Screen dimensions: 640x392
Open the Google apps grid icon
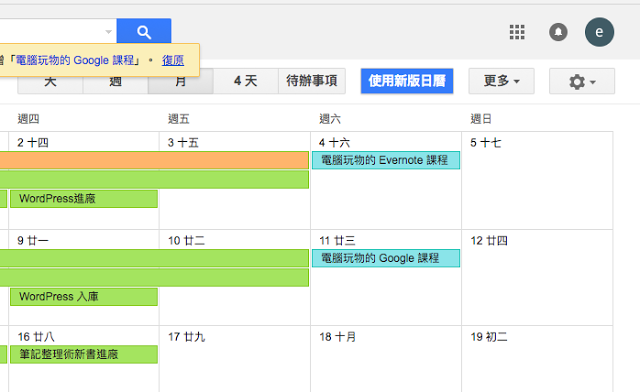click(517, 32)
